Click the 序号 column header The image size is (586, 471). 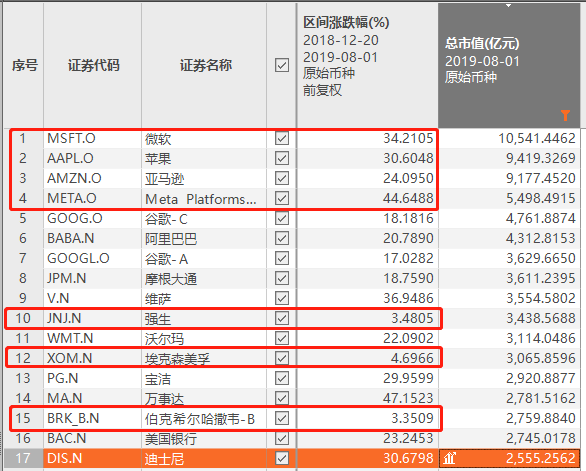24,65
